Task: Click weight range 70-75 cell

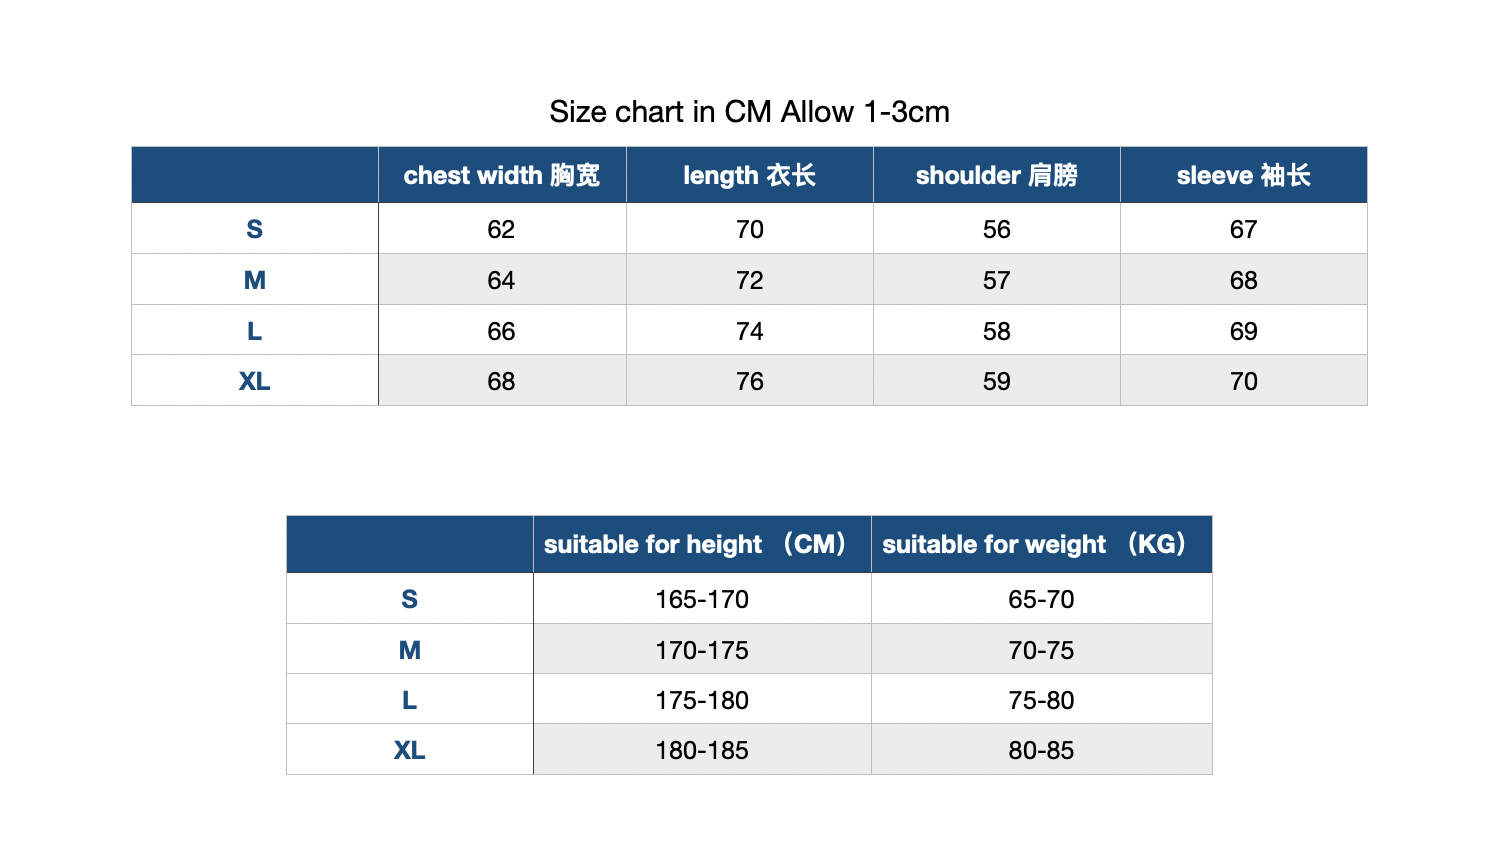Action: tap(1042, 650)
